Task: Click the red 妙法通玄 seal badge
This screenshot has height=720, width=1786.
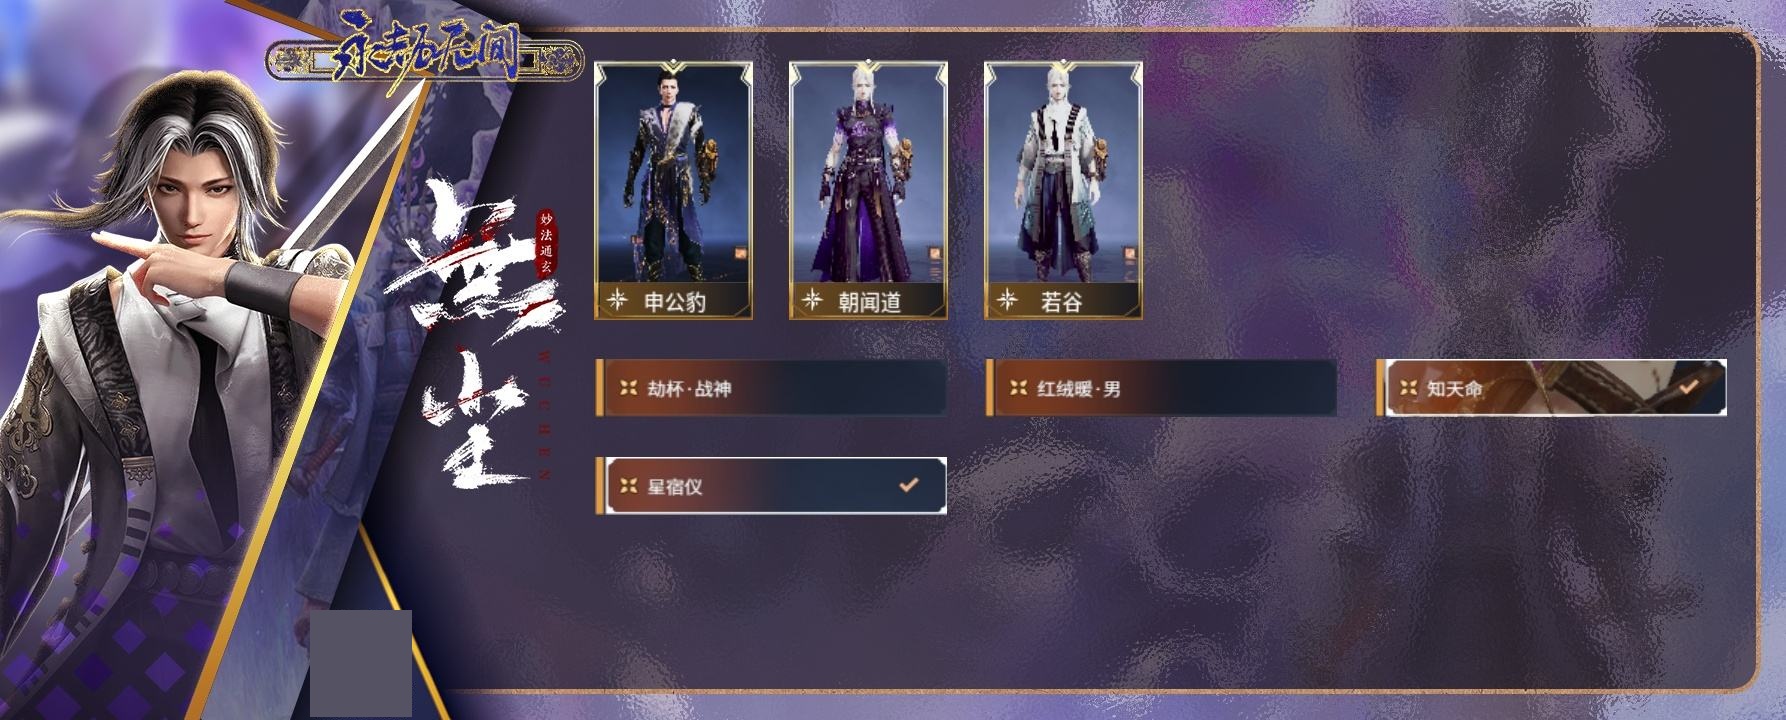Action: pyautogui.click(x=545, y=243)
